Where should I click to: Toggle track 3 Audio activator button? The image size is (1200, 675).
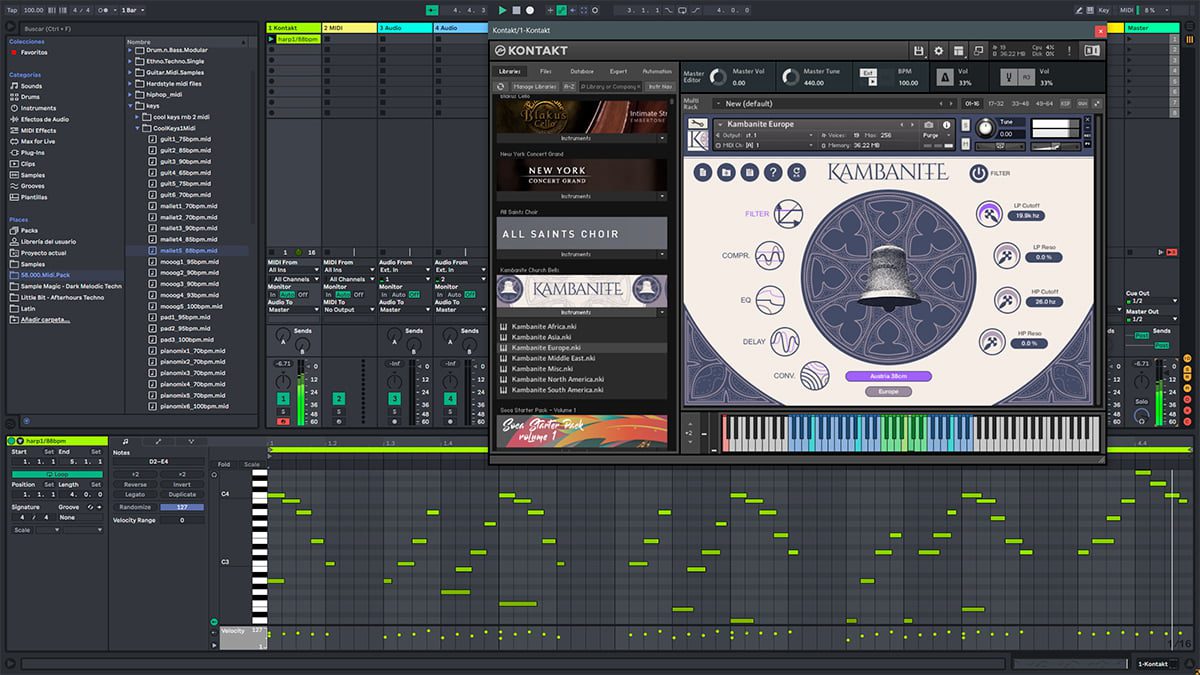tap(395, 399)
